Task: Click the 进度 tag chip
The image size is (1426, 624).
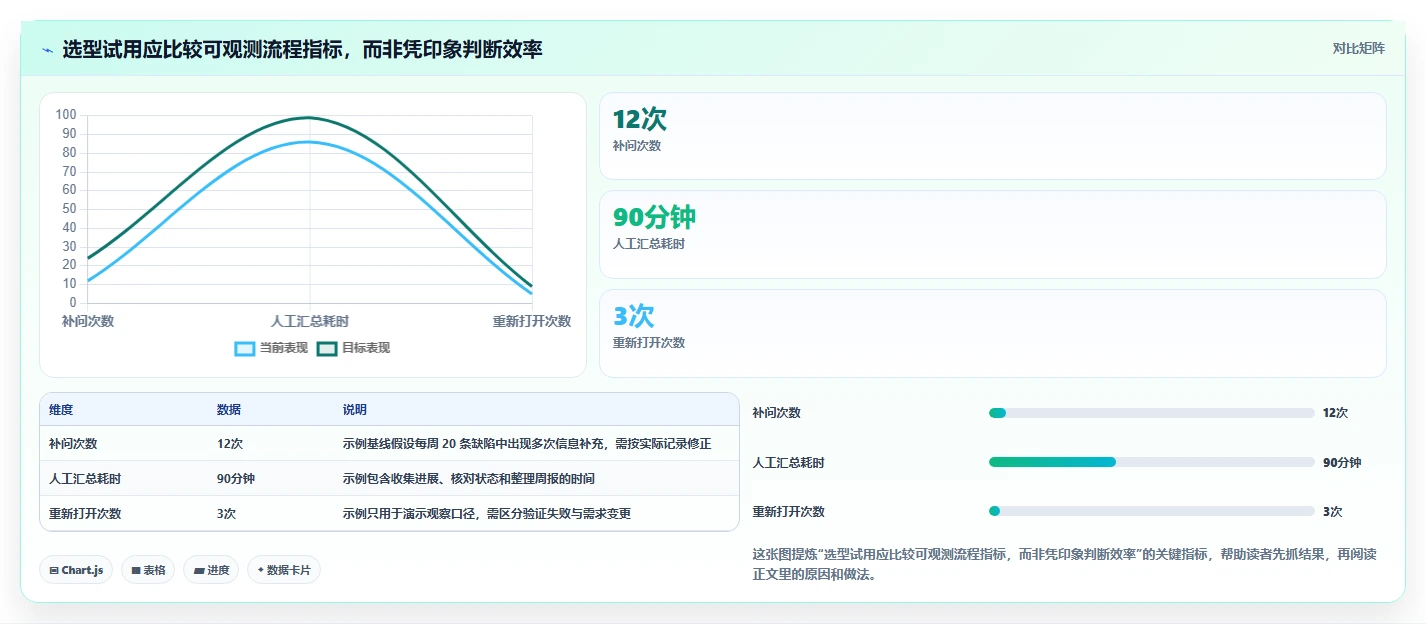Action: point(211,570)
